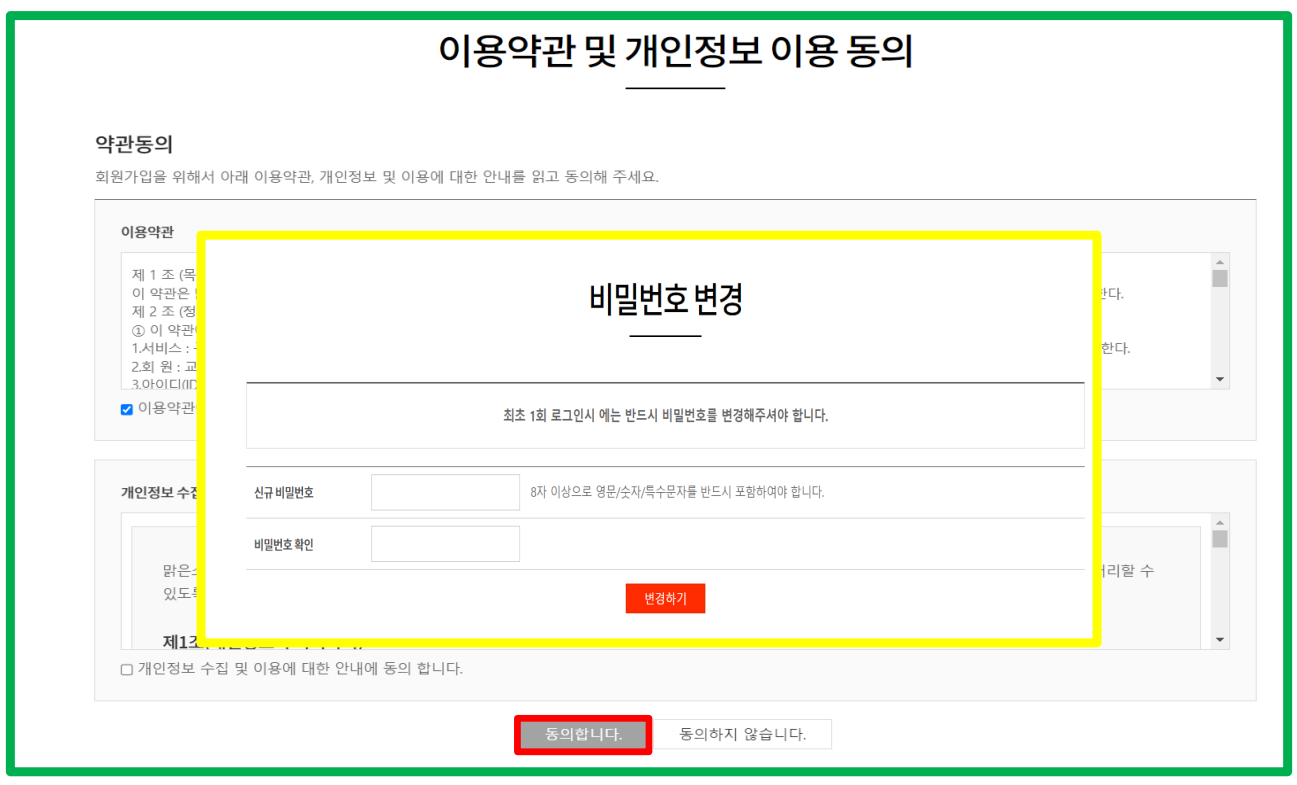This screenshot has height=785, width=1297.
Task: Check the 개인정보 수집 및 이용 agreement checkbox
Action: [x=127, y=669]
